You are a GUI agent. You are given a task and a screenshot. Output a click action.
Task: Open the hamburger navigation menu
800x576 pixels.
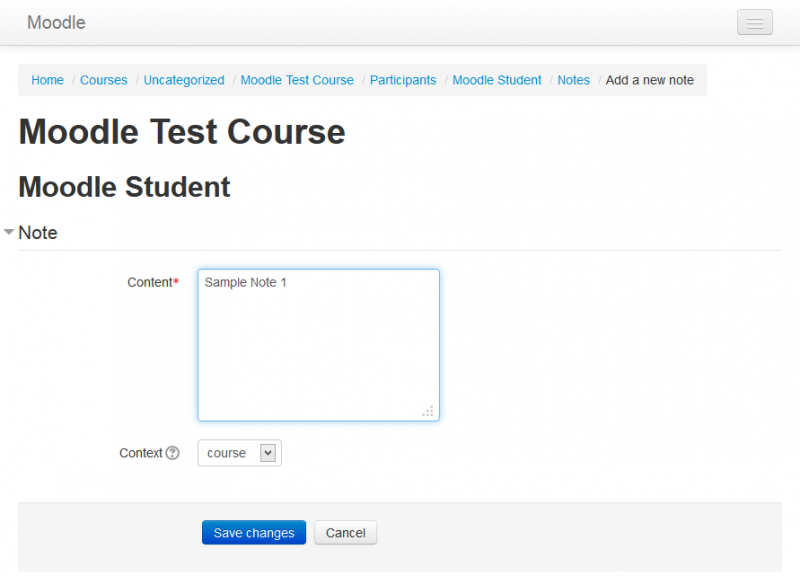[x=754, y=22]
